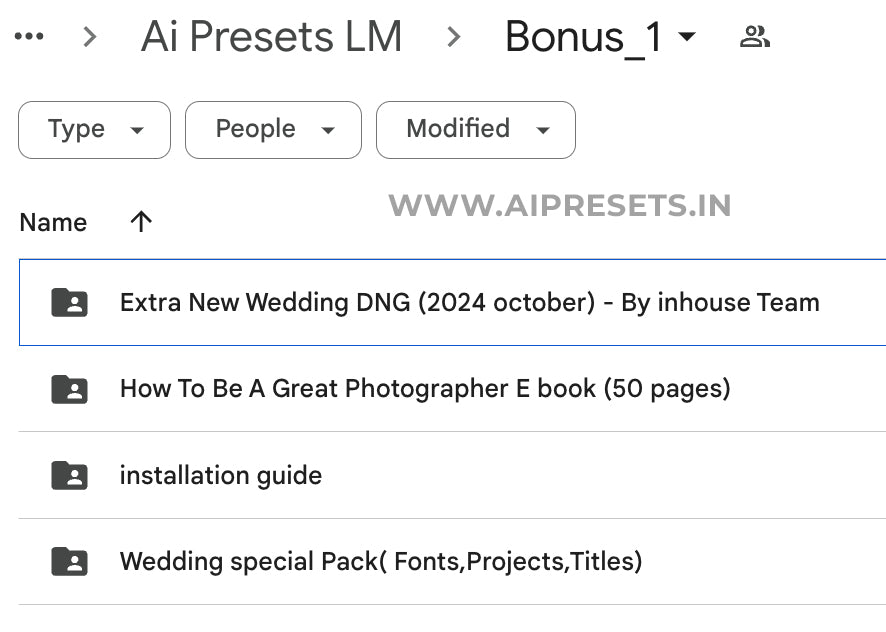Open the Modified filter dropdown
Image resolution: width=886 pixels, height=632 pixels.
coord(476,130)
